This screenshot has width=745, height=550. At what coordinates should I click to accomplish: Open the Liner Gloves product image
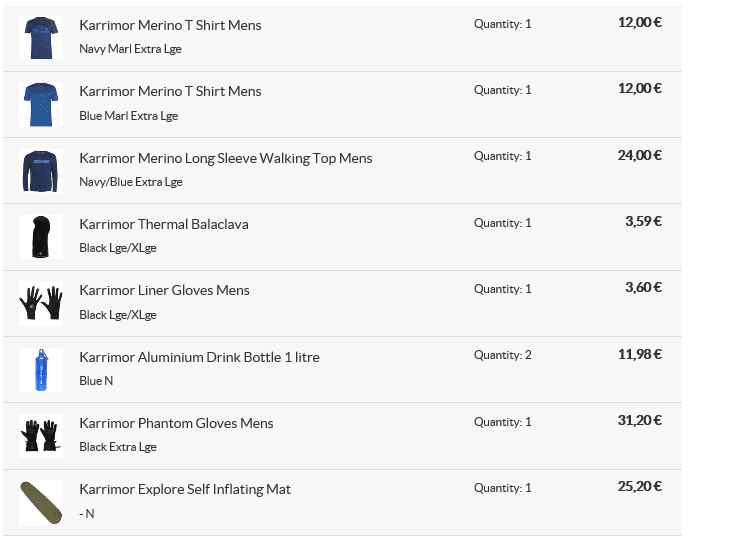tap(41, 303)
